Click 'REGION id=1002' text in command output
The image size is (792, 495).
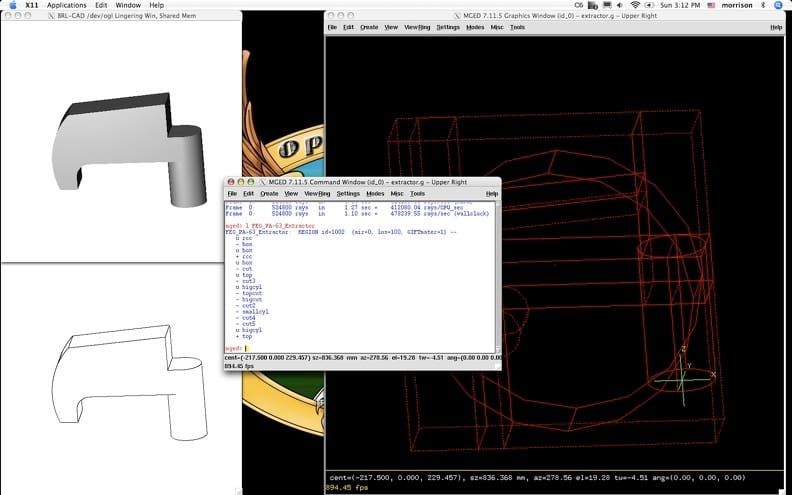coord(321,232)
